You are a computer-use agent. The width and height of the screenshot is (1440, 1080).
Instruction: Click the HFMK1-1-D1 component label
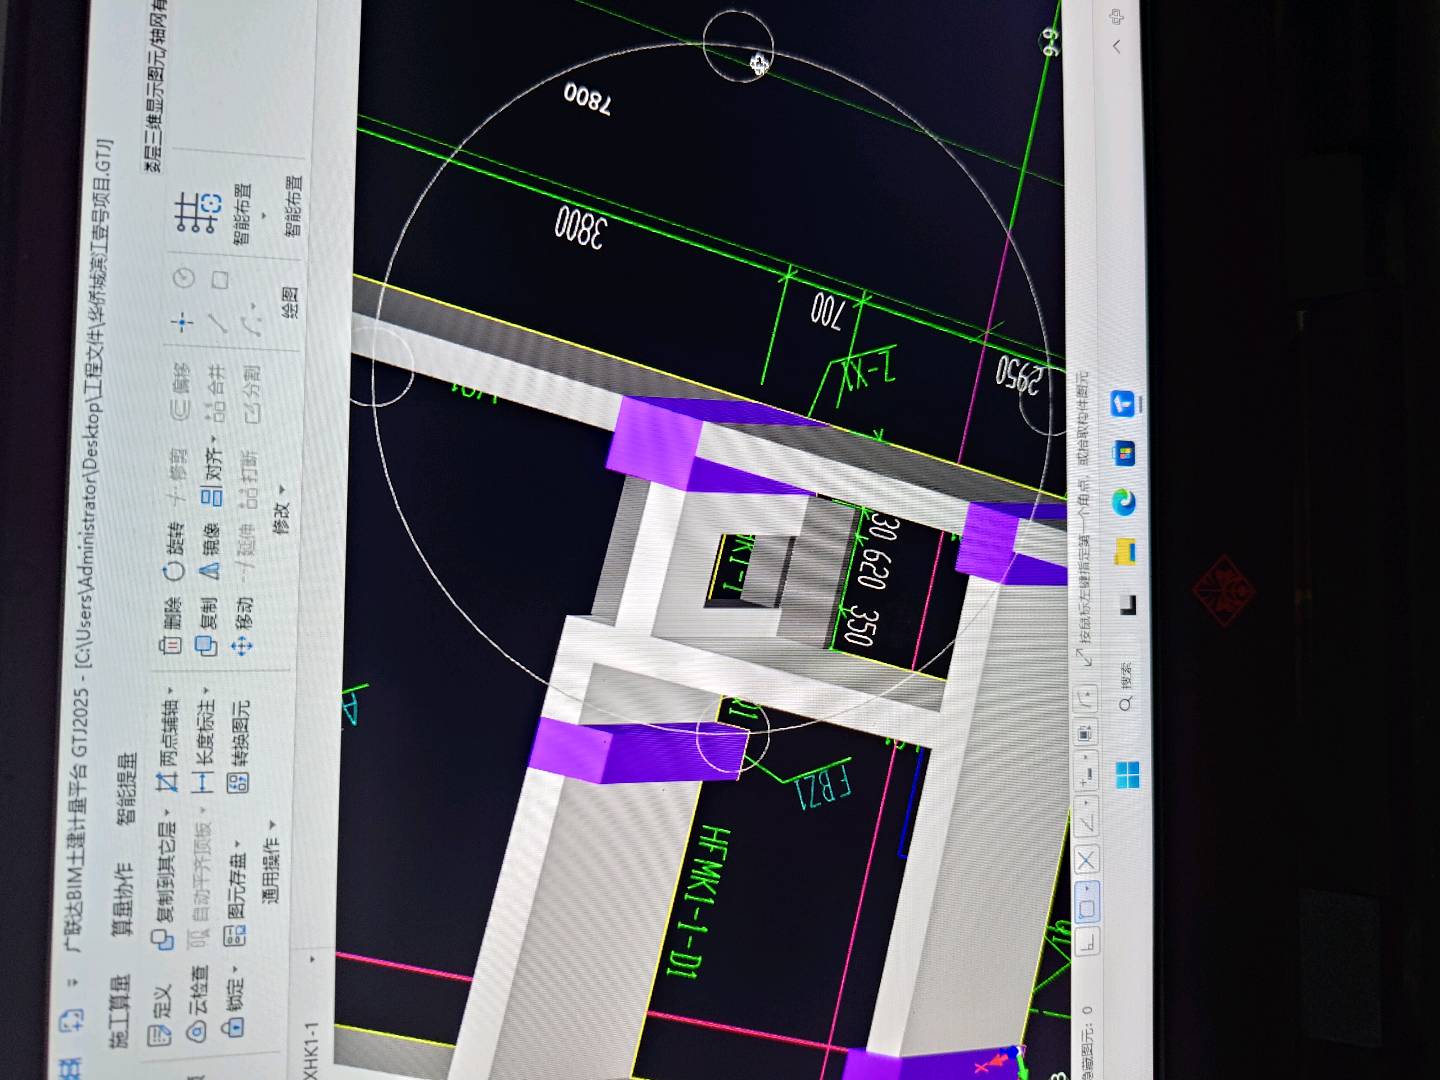coord(697,902)
